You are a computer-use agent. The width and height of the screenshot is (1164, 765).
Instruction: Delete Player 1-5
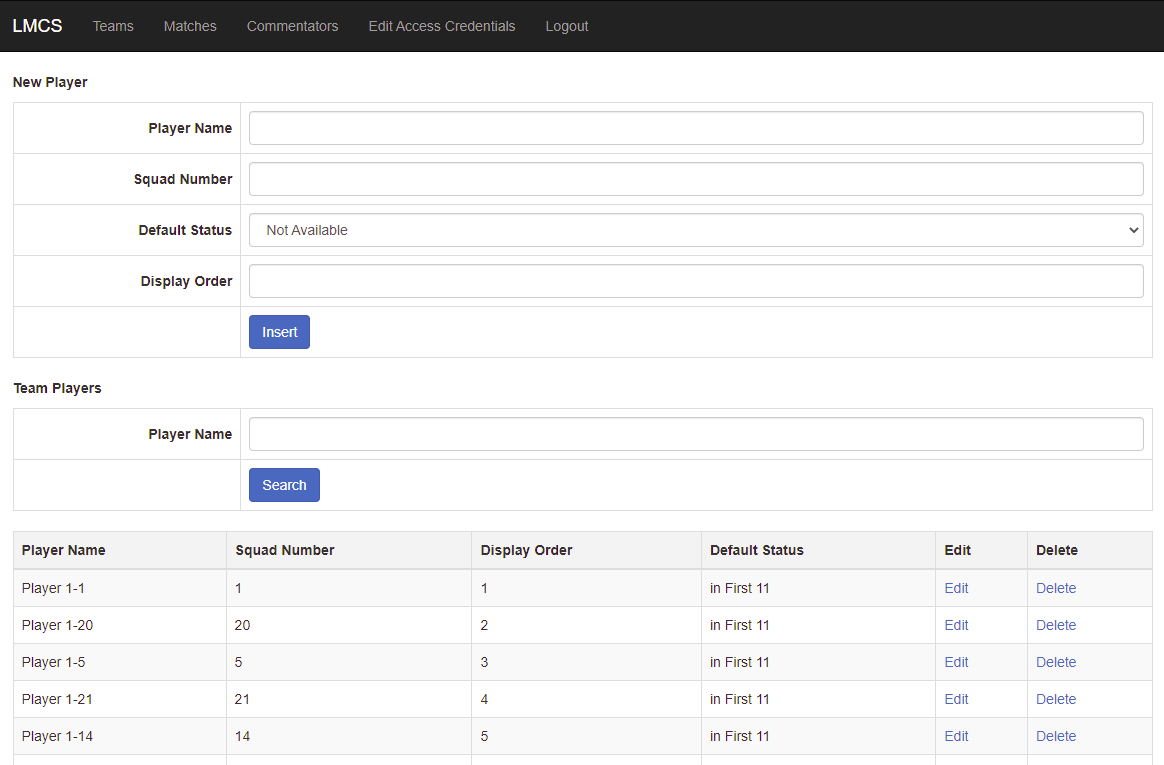1055,662
